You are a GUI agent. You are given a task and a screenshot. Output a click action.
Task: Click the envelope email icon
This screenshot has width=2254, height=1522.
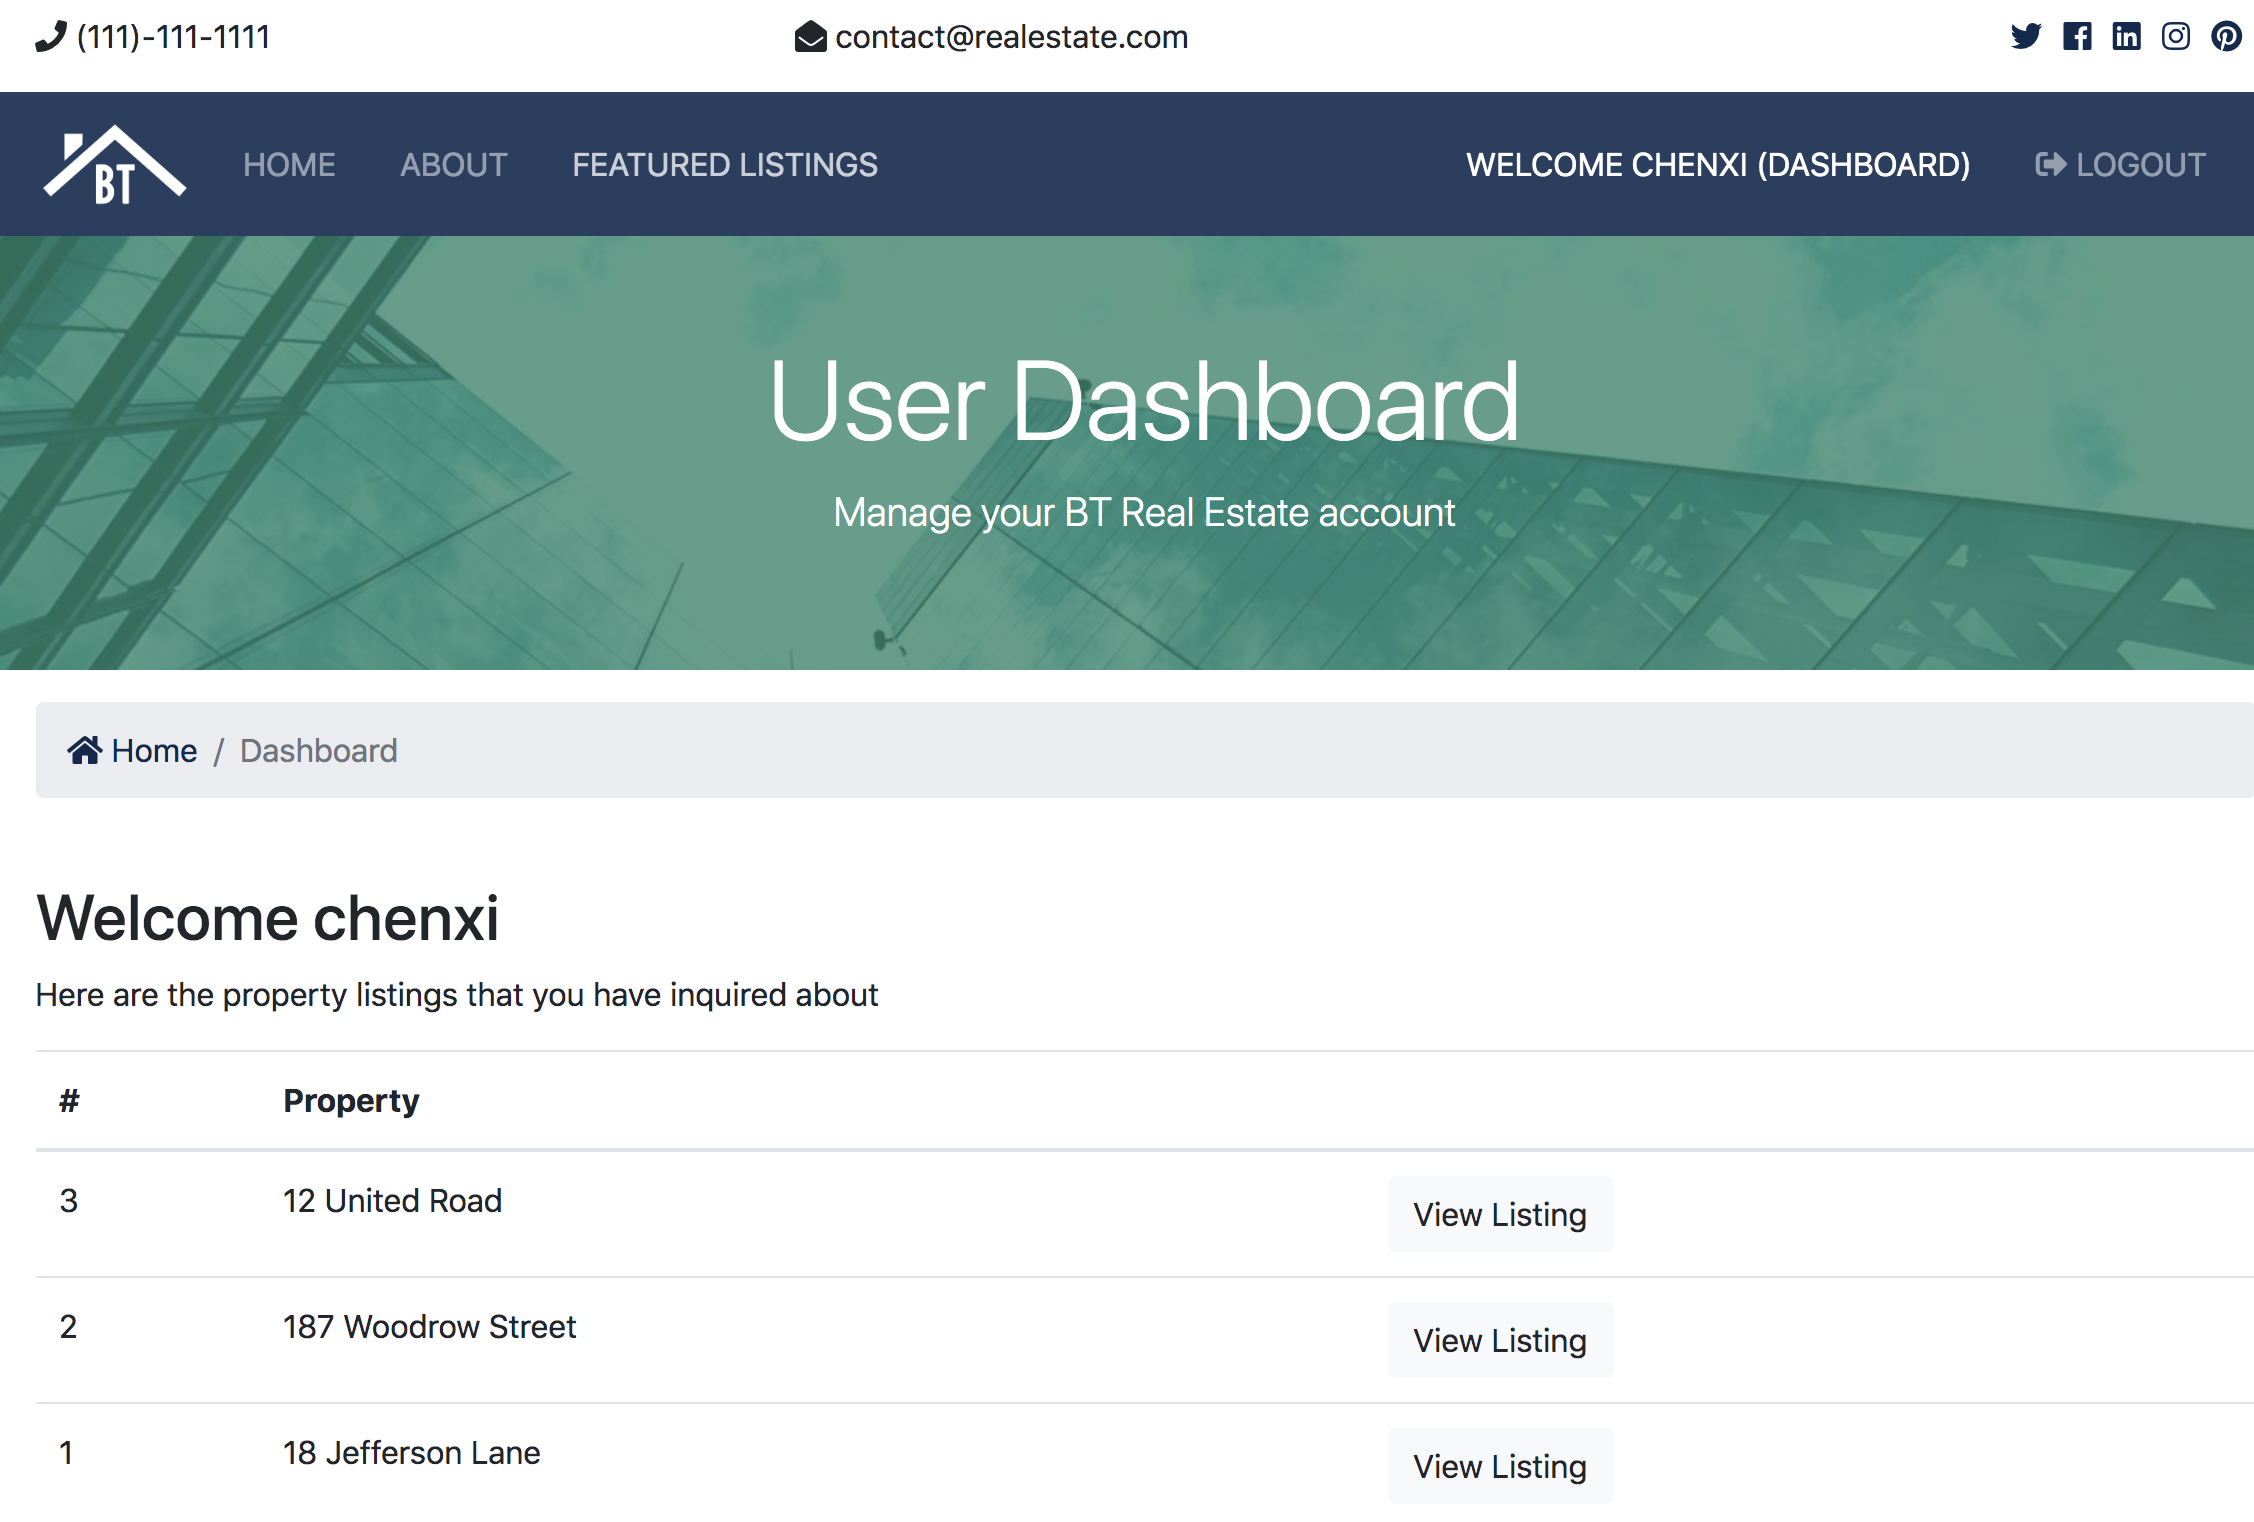point(810,37)
